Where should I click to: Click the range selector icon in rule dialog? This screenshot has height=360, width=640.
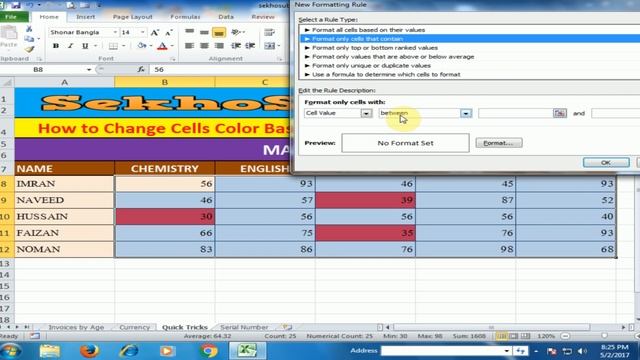[x=560, y=113]
